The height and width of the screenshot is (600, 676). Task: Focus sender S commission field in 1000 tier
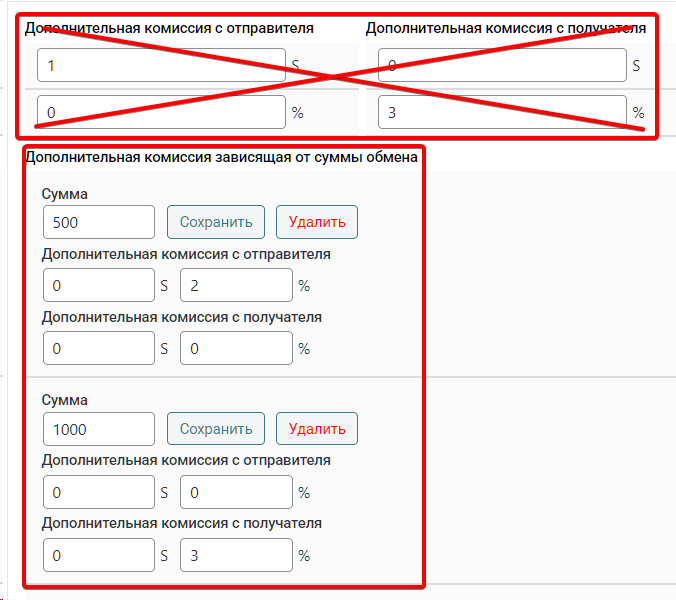pos(99,492)
